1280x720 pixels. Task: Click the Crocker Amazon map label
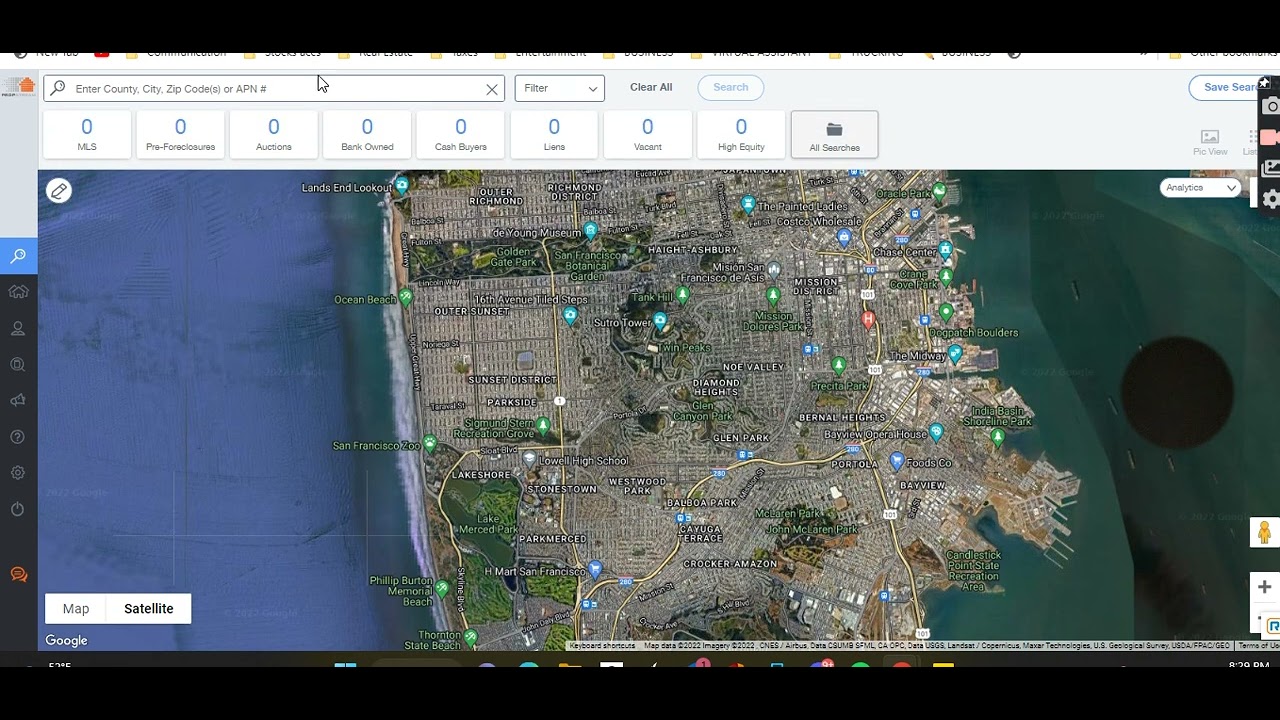coord(730,564)
